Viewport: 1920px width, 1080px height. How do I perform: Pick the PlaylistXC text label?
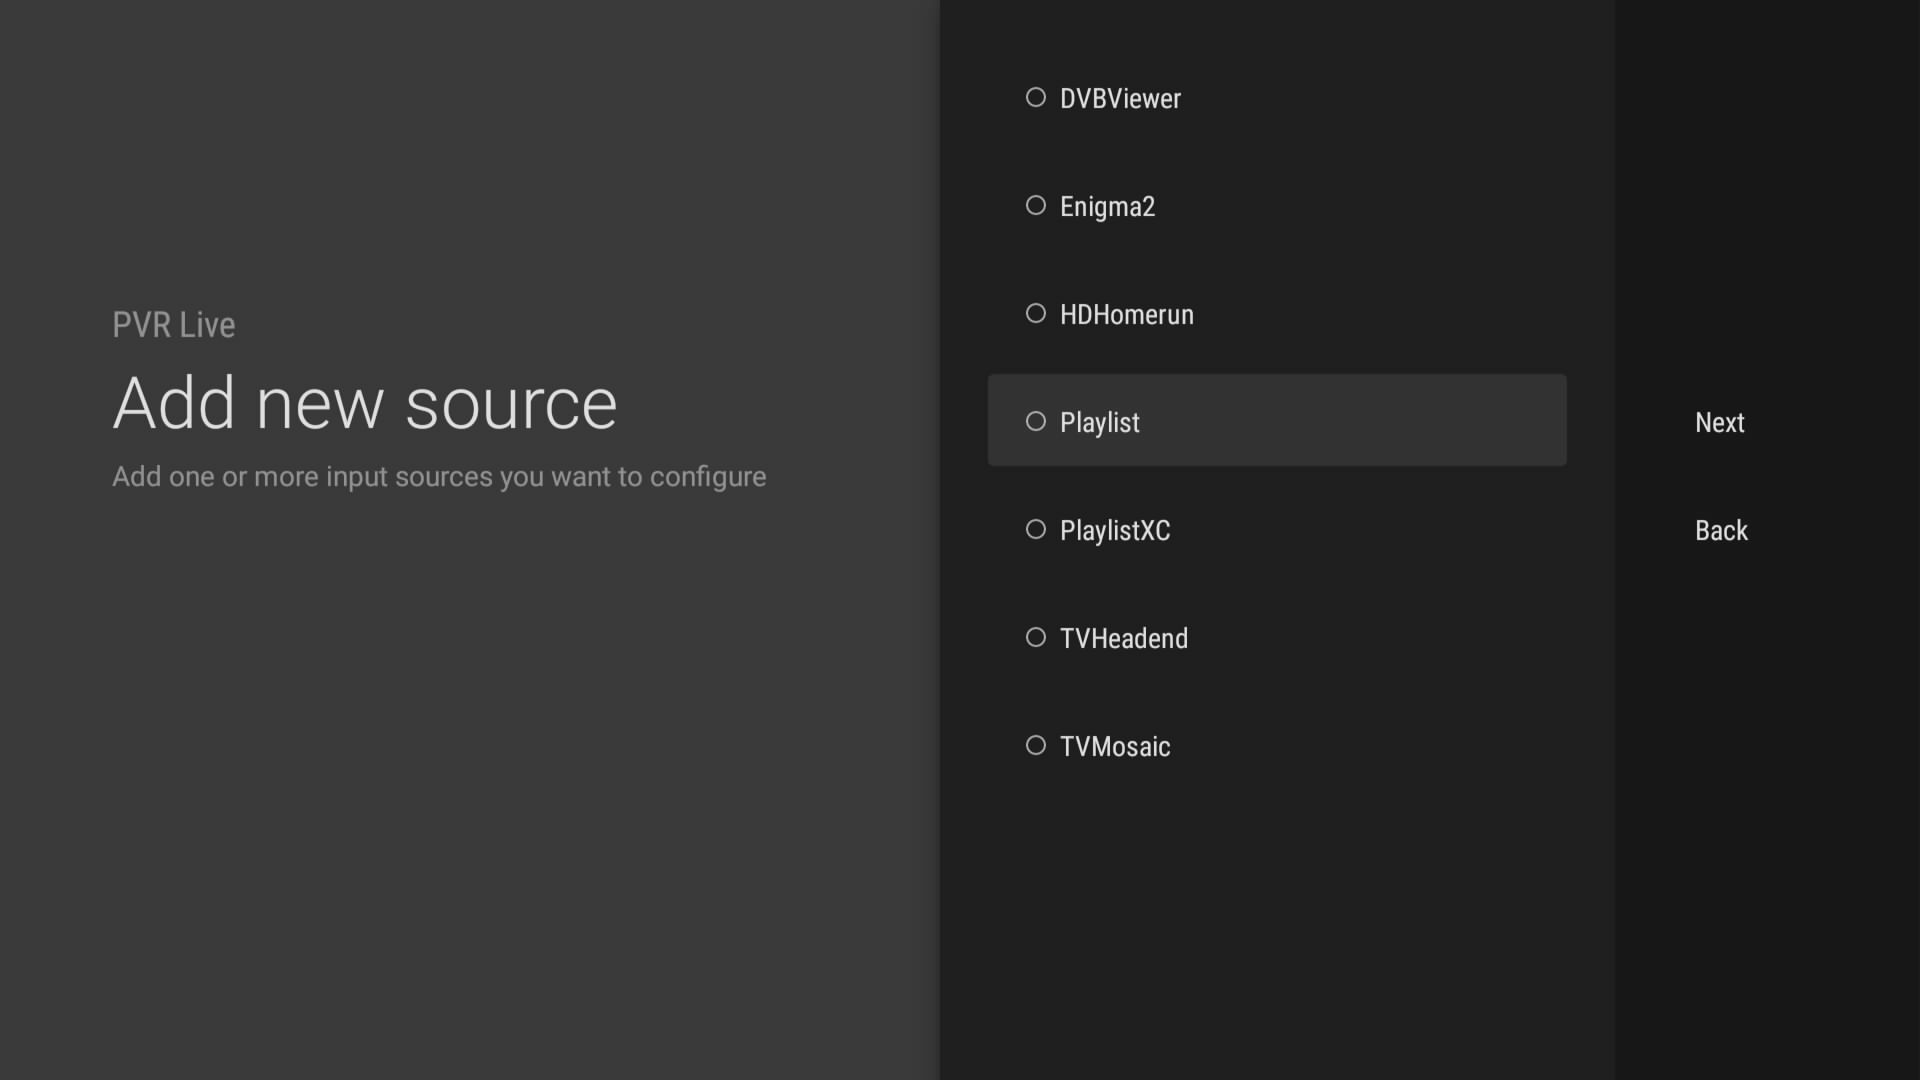[1114, 530]
